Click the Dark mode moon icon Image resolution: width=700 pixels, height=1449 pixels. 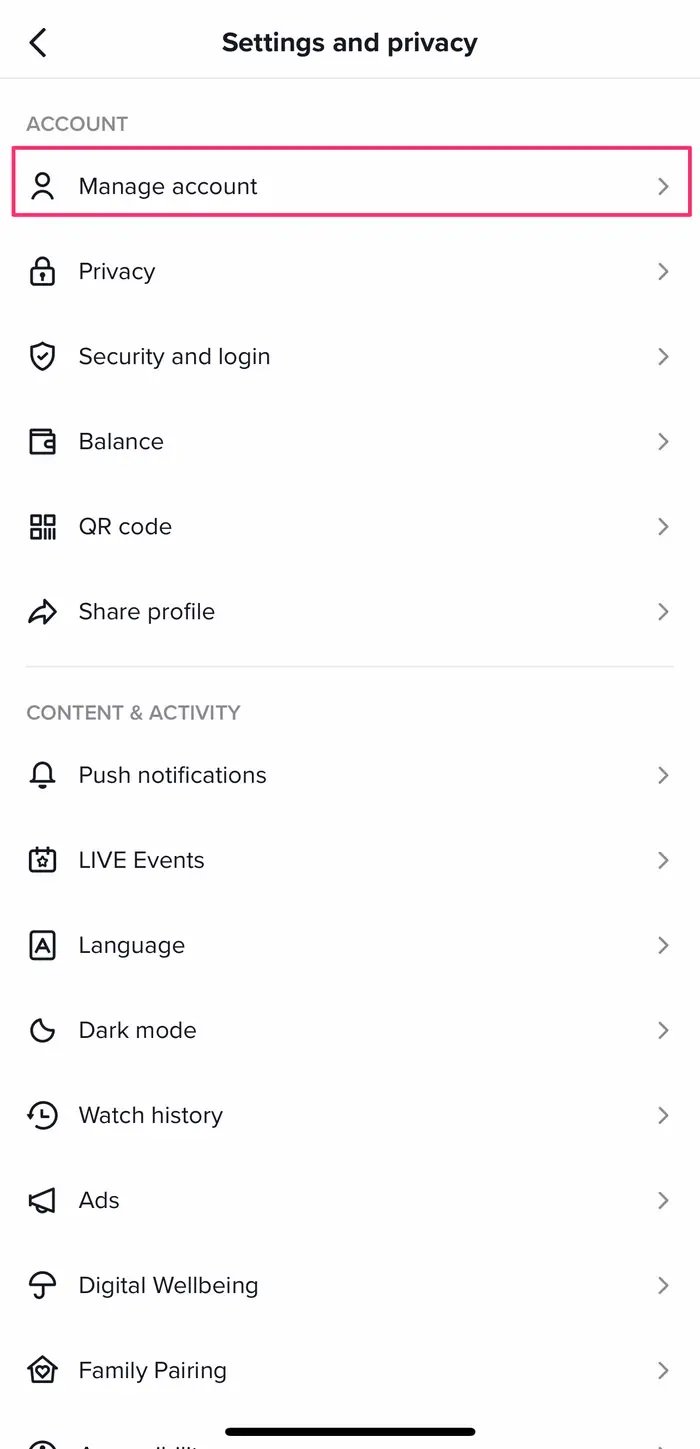tap(42, 1030)
